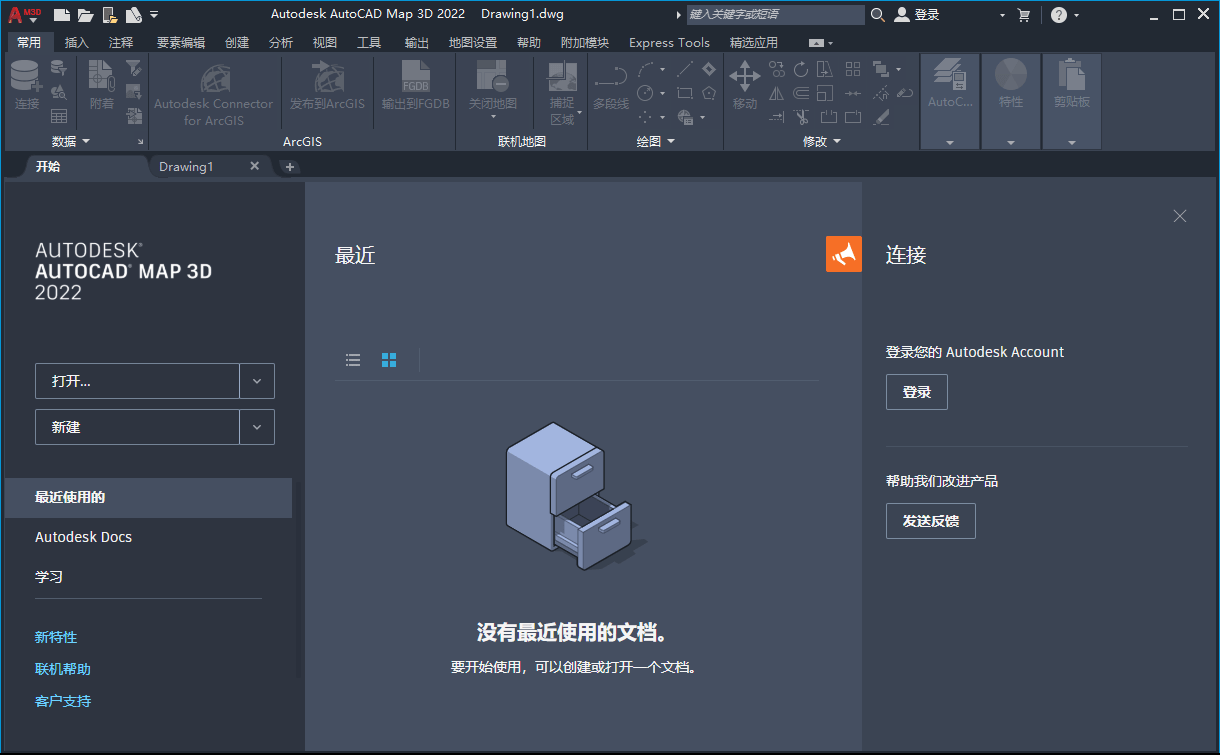Click the 登录 button under Autodesk Account
Viewport: 1220px width, 755px height.
tap(917, 392)
